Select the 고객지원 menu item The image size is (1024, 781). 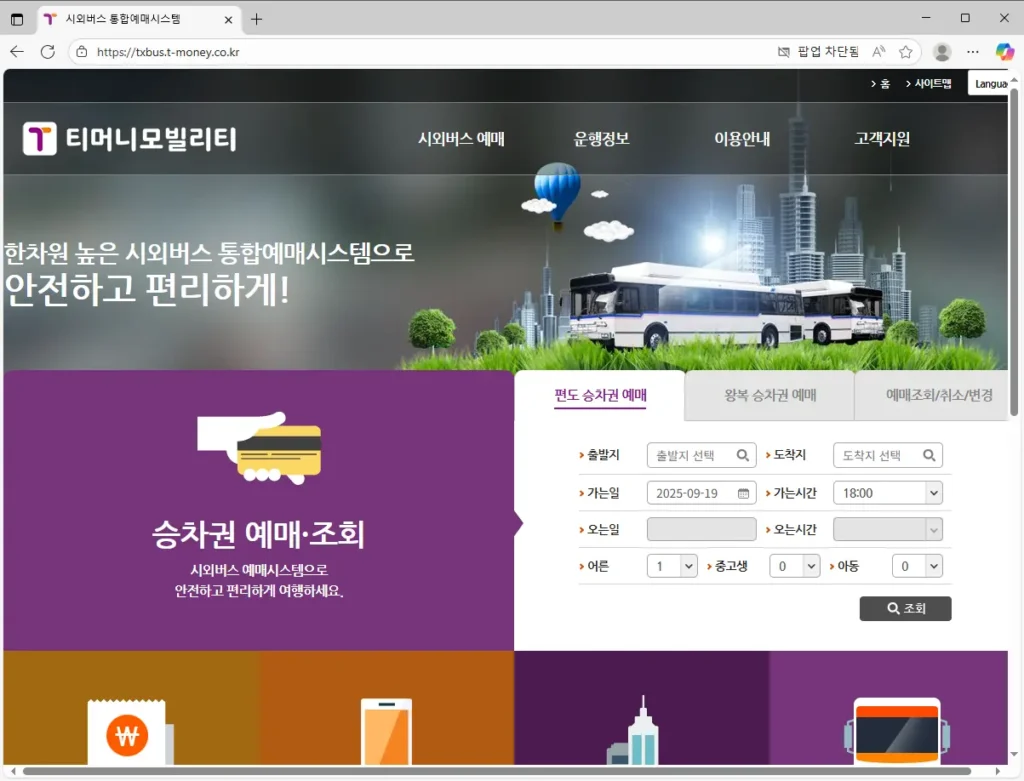(x=881, y=139)
